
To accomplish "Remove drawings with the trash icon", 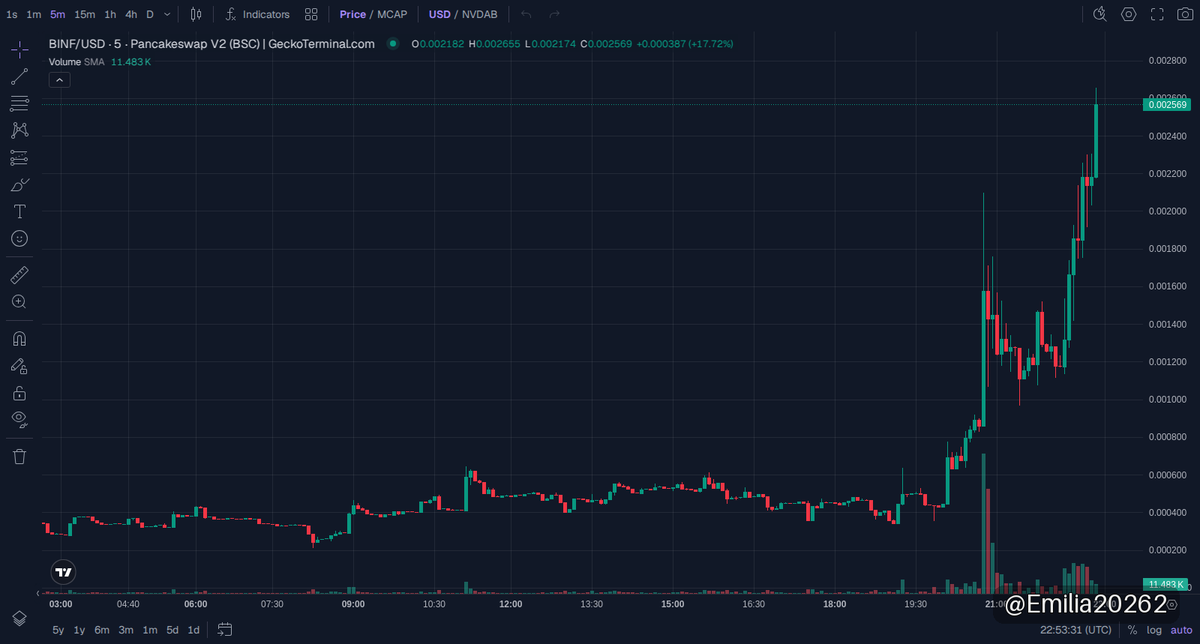I will 19,456.
